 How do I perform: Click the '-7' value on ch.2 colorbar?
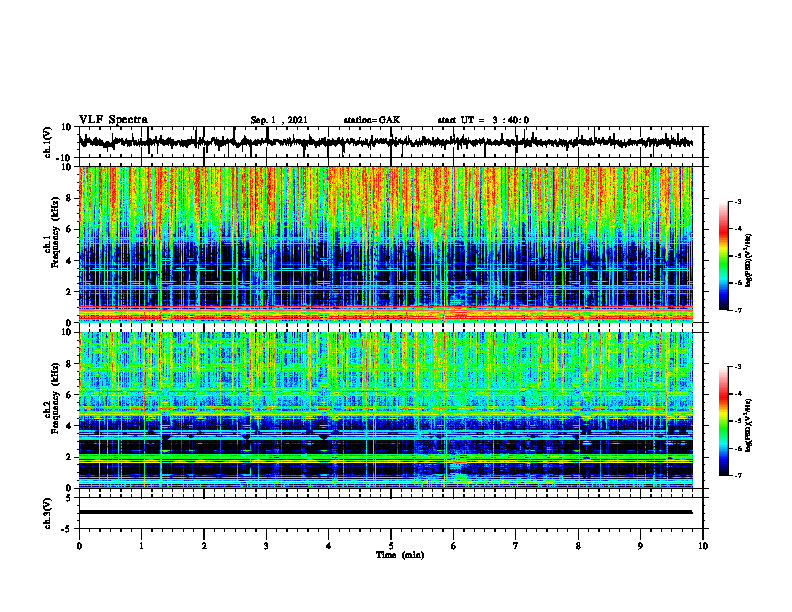pyautogui.click(x=737, y=475)
